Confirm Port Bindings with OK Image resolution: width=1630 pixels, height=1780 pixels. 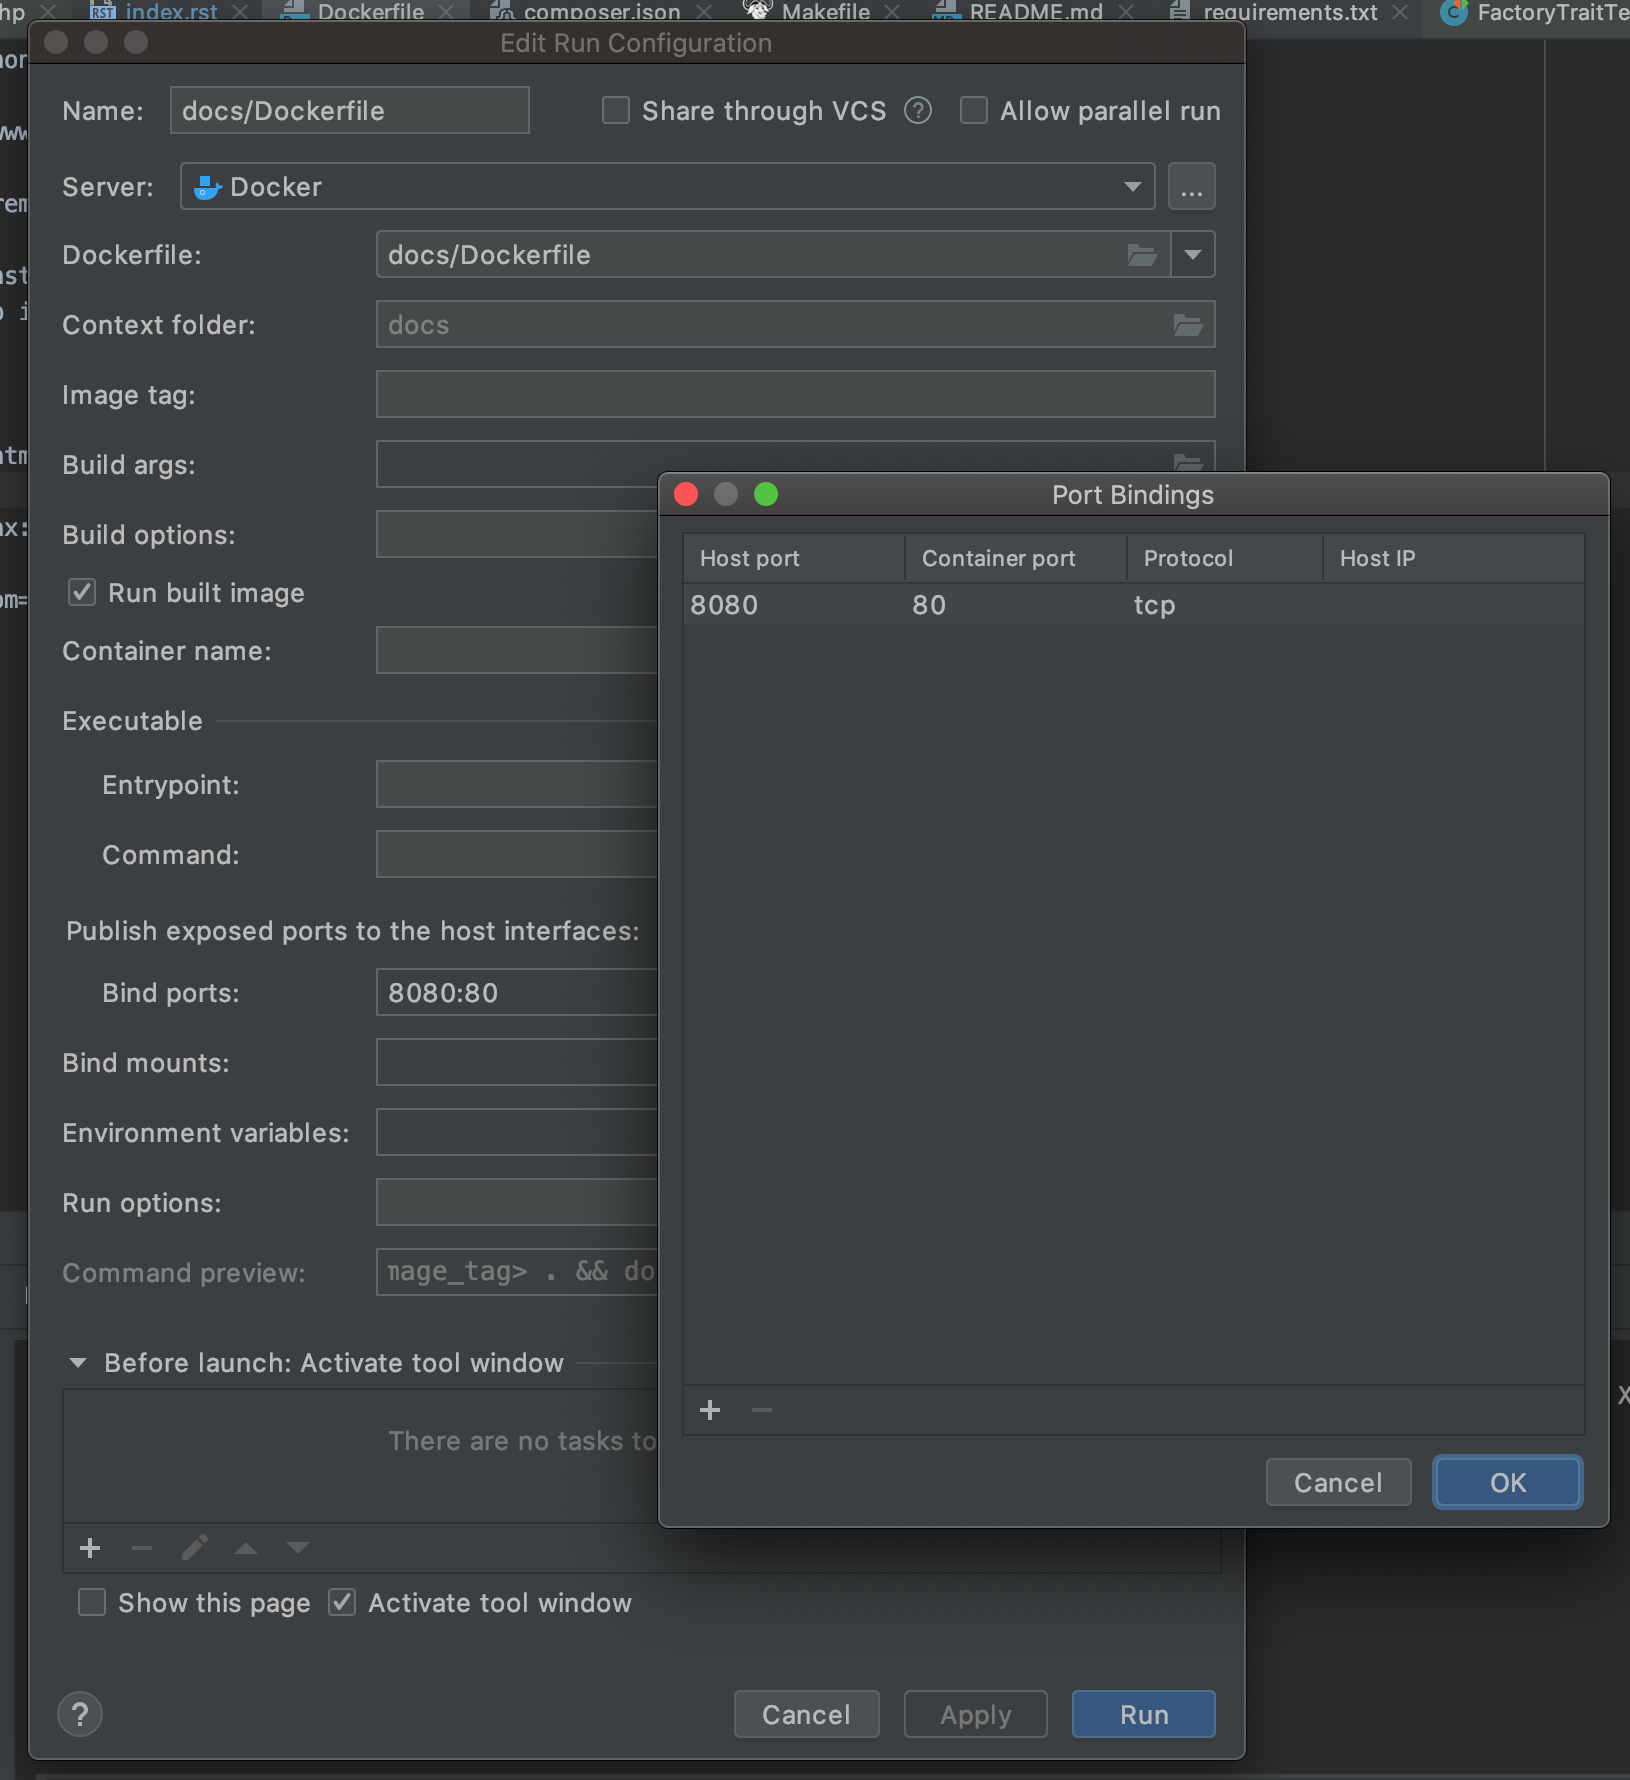[x=1507, y=1482]
